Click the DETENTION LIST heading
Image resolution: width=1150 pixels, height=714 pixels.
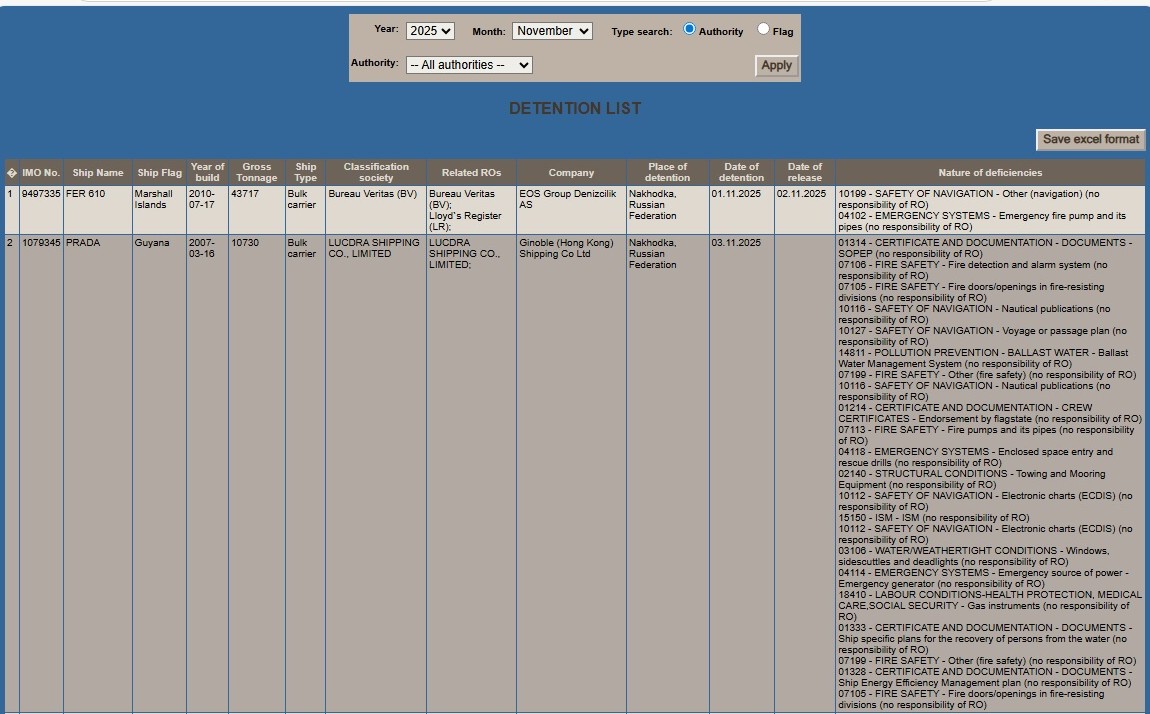click(x=575, y=109)
